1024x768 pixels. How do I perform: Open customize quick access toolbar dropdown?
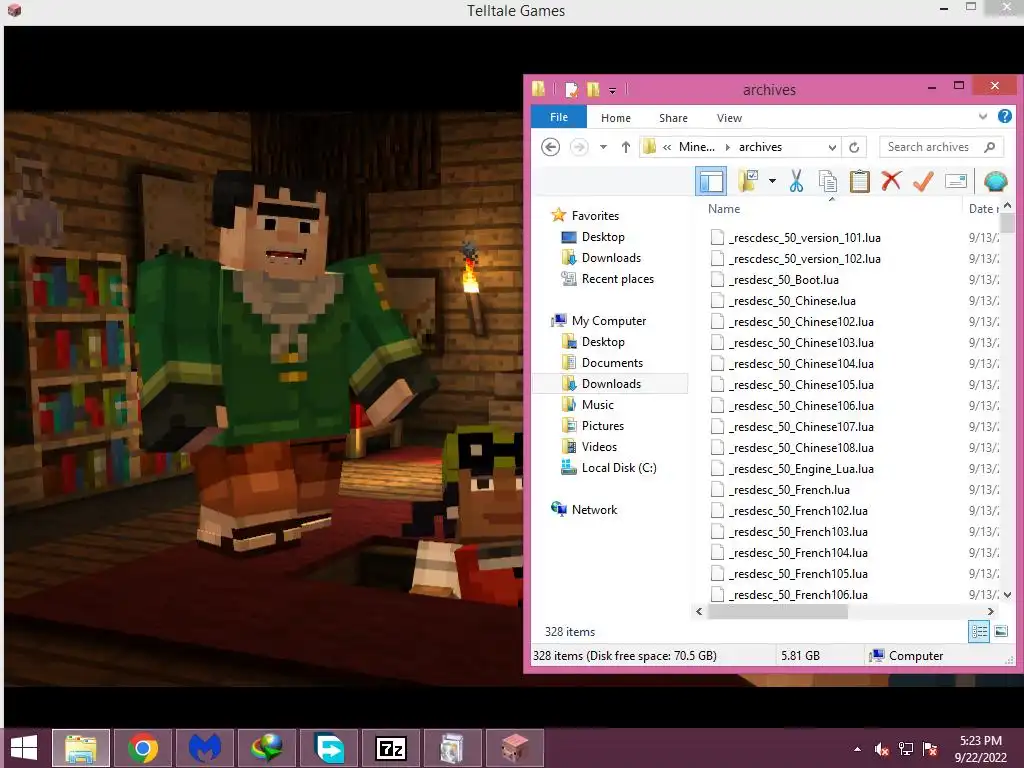[613, 91]
